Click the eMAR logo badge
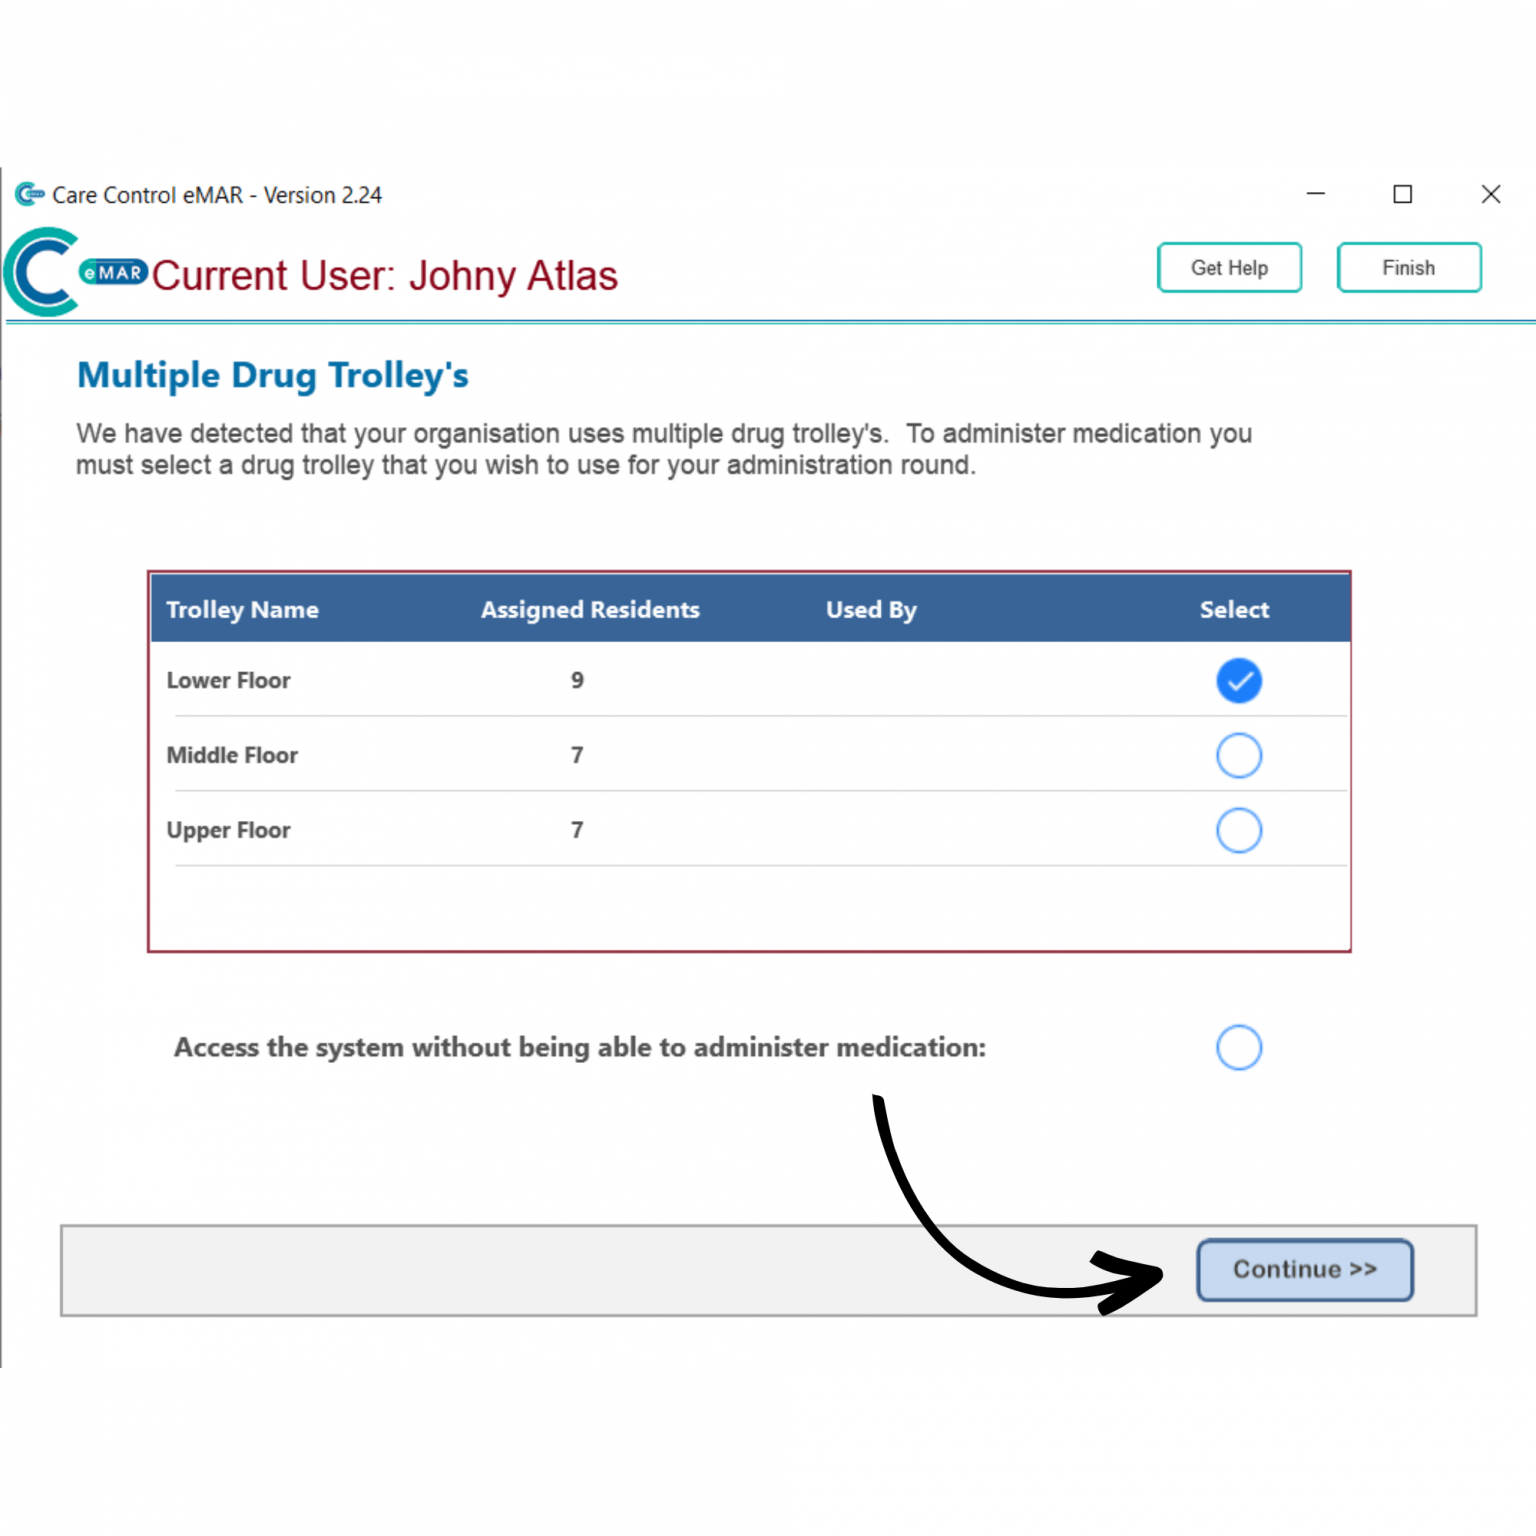Image resolution: width=1536 pixels, height=1536 pixels. (x=114, y=272)
